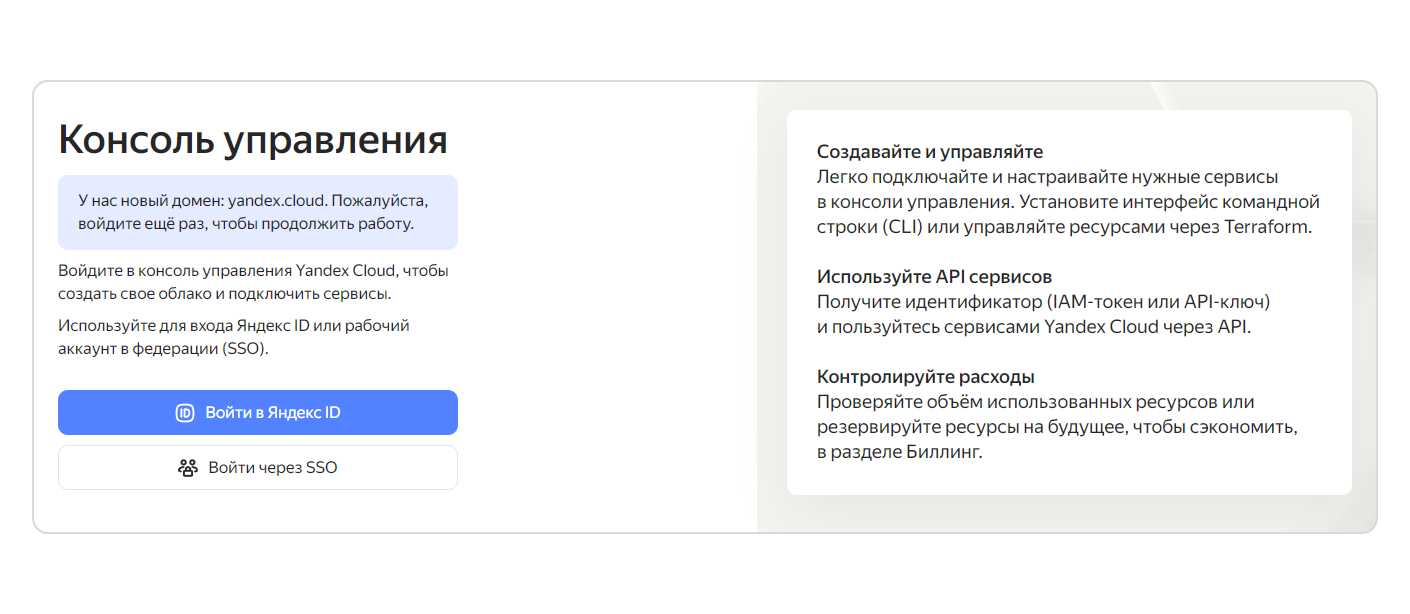1410x614 pixels.
Task: Click the people group icon beside SSO
Action: (x=188, y=468)
